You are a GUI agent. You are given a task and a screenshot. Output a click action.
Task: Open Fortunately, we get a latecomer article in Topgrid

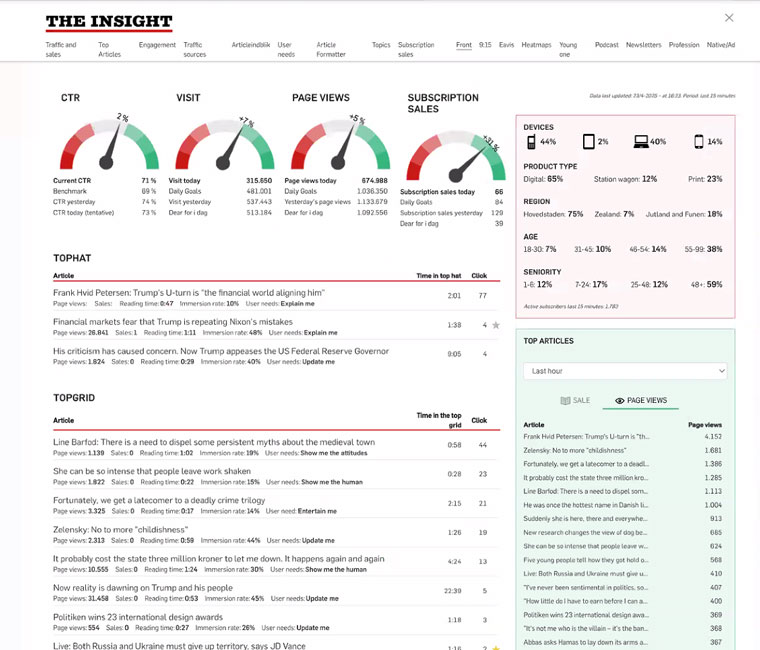pos(159,500)
